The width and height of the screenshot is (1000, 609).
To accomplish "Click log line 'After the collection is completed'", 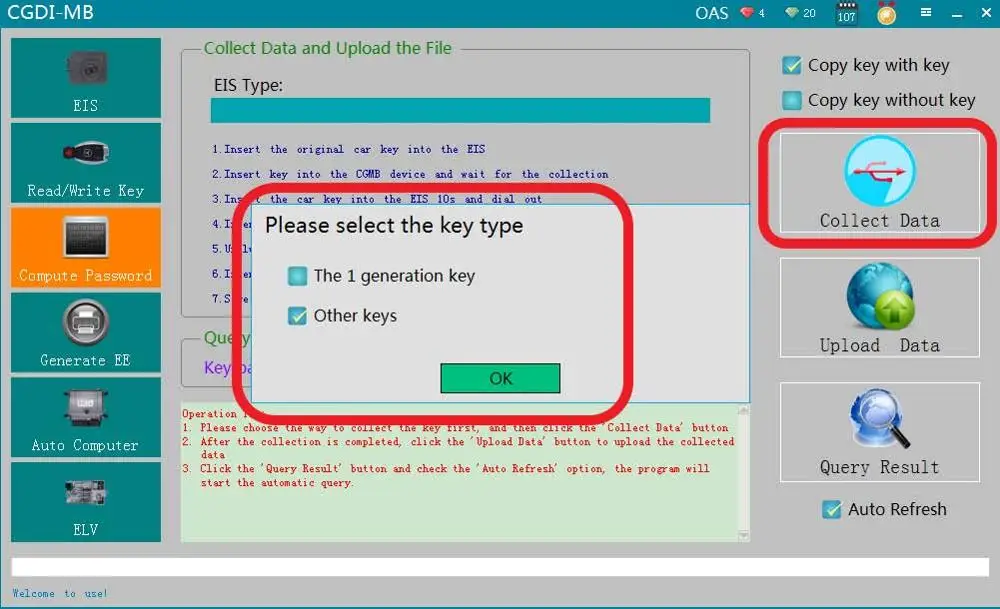I will pyautogui.click(x=458, y=448).
